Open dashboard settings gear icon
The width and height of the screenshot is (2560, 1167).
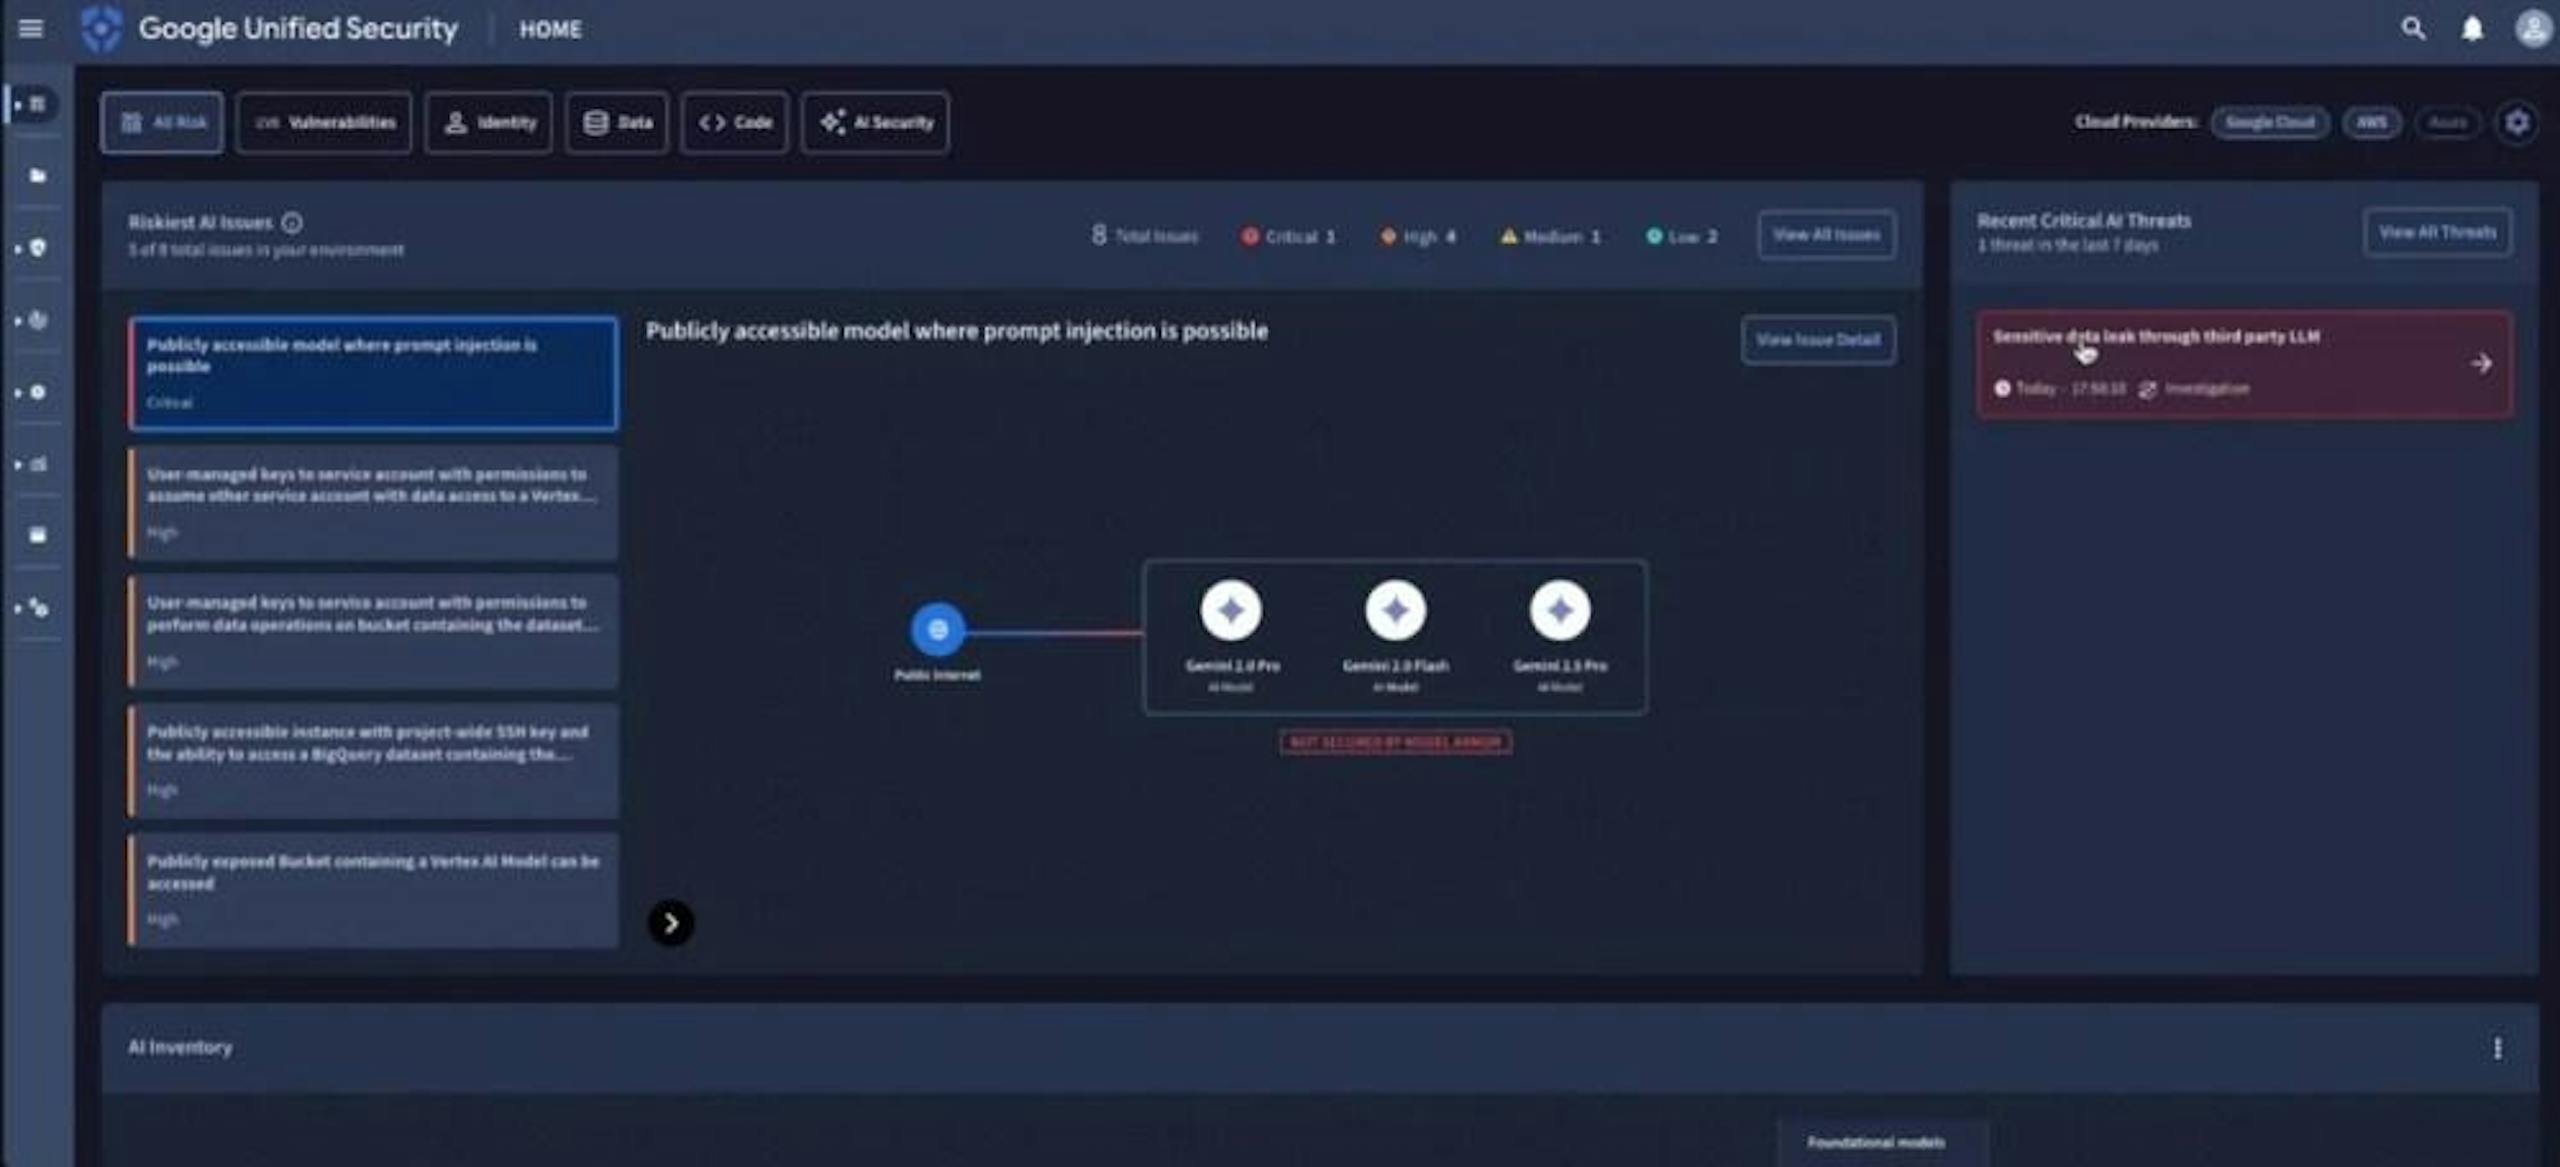2517,122
